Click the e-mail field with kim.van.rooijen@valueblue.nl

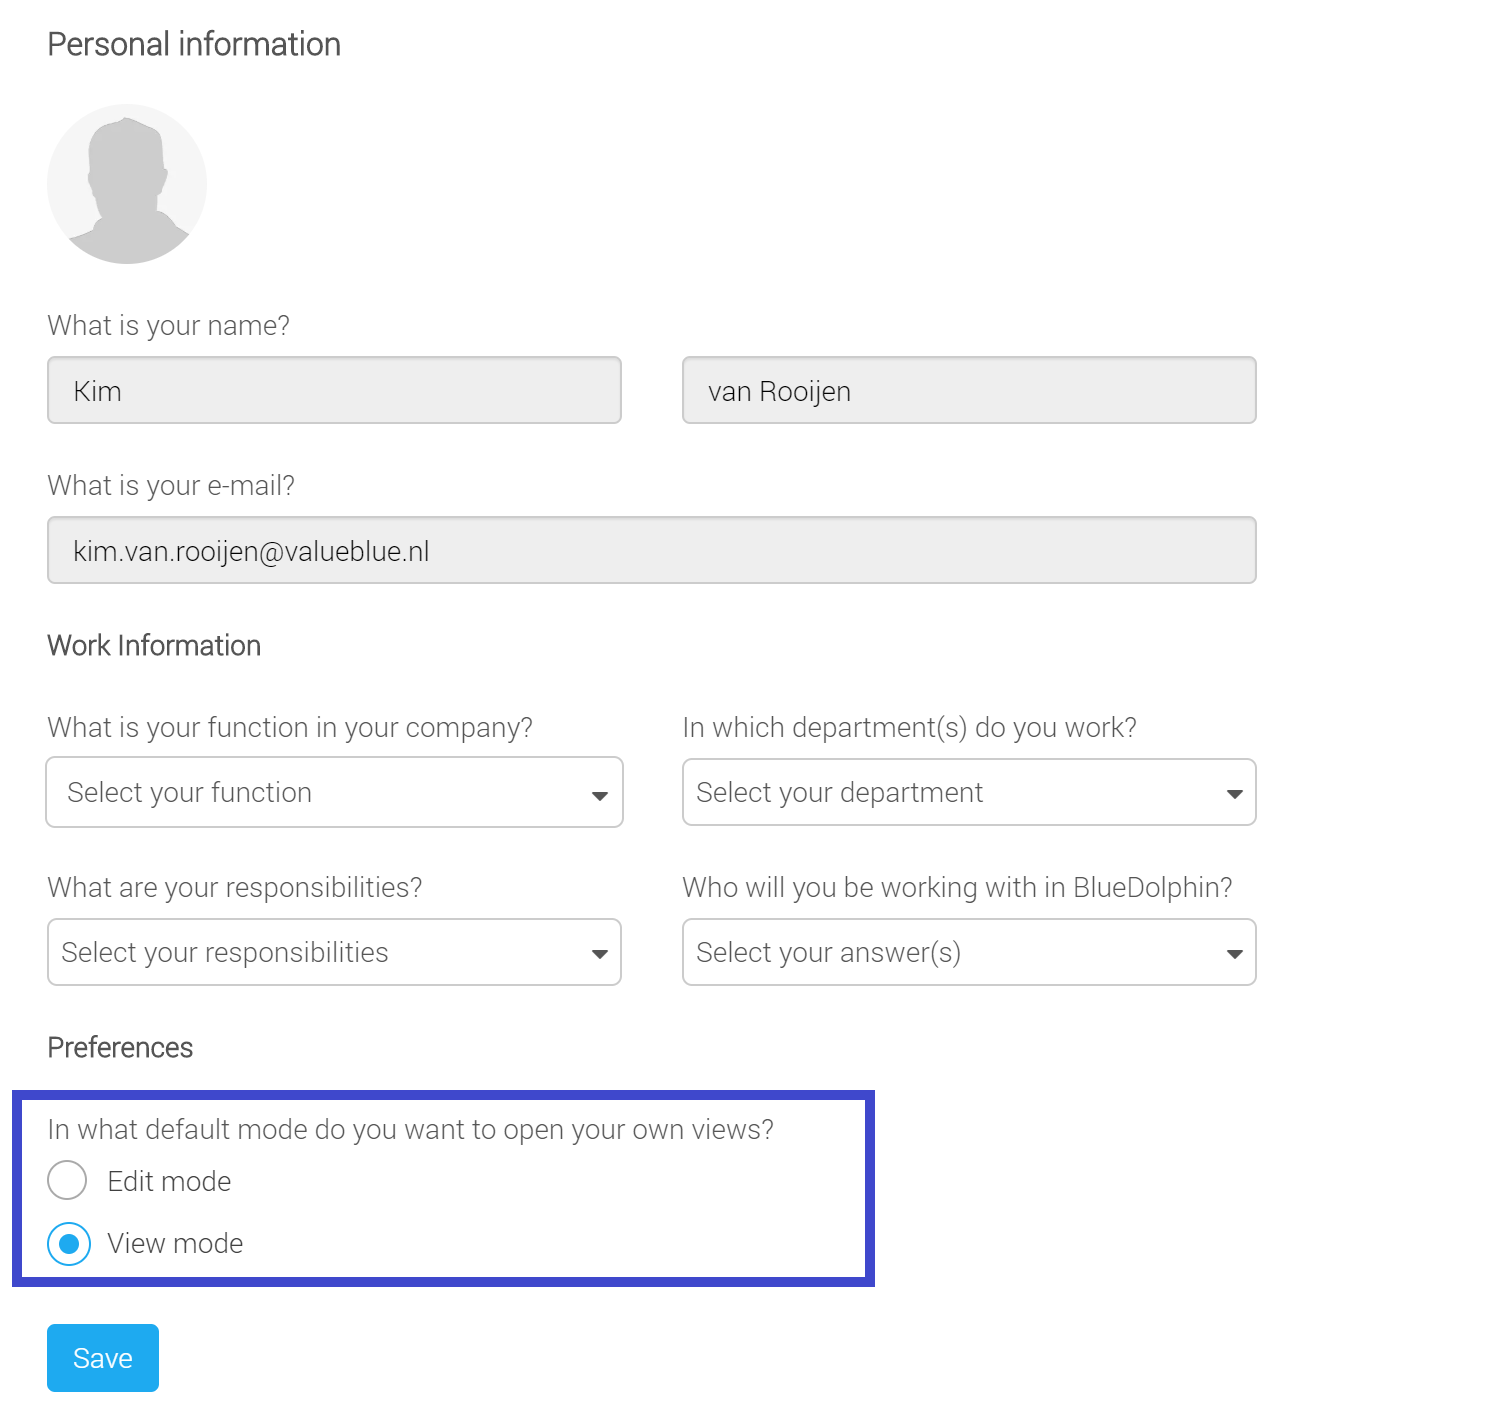[x=652, y=550]
